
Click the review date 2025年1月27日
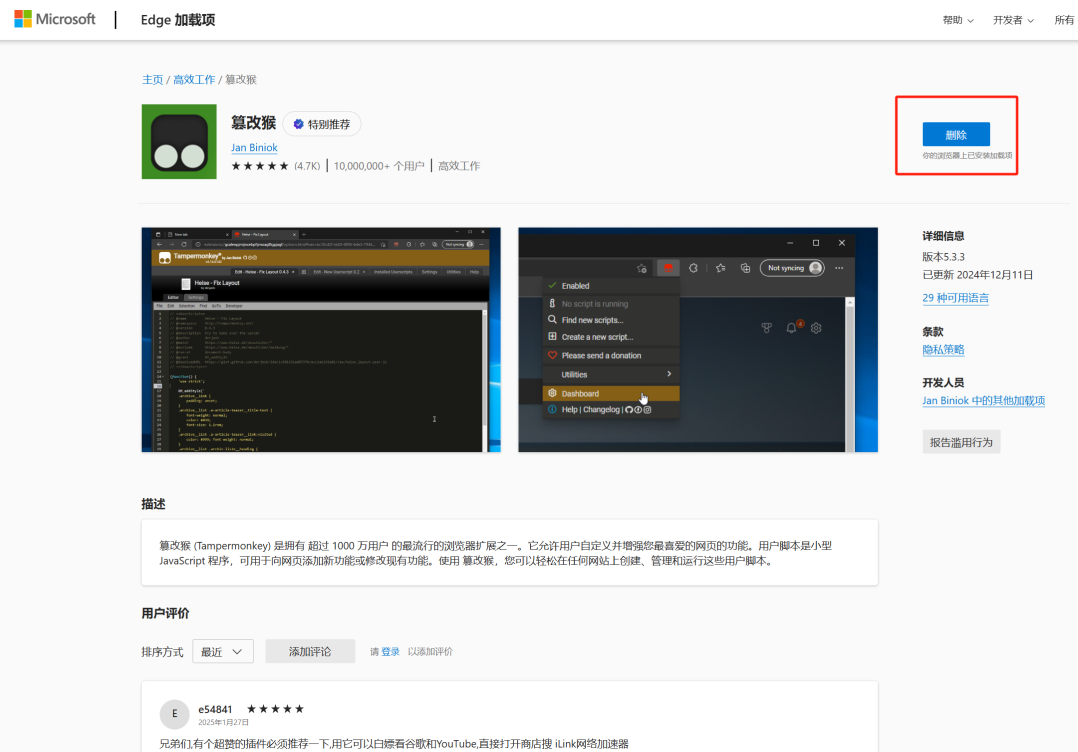[x=223, y=722]
